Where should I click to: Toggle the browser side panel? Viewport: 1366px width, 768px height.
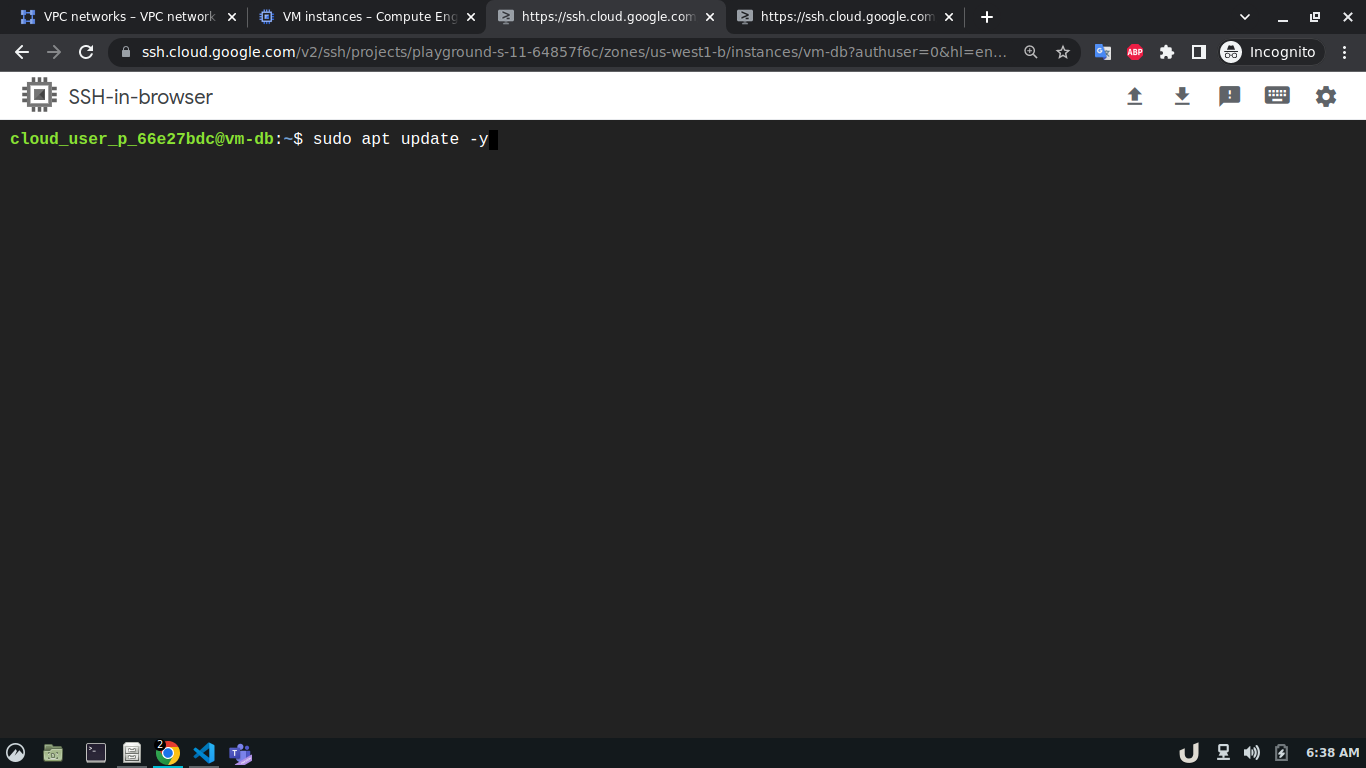tap(1199, 52)
